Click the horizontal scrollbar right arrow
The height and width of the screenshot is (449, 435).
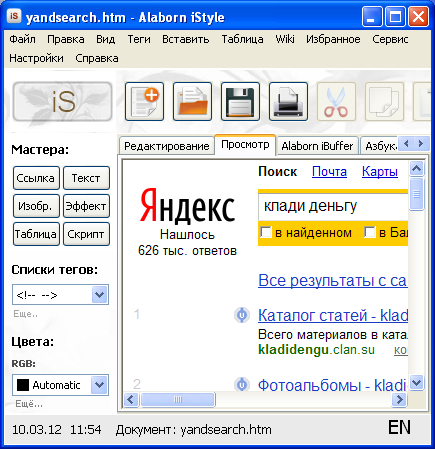click(399, 399)
